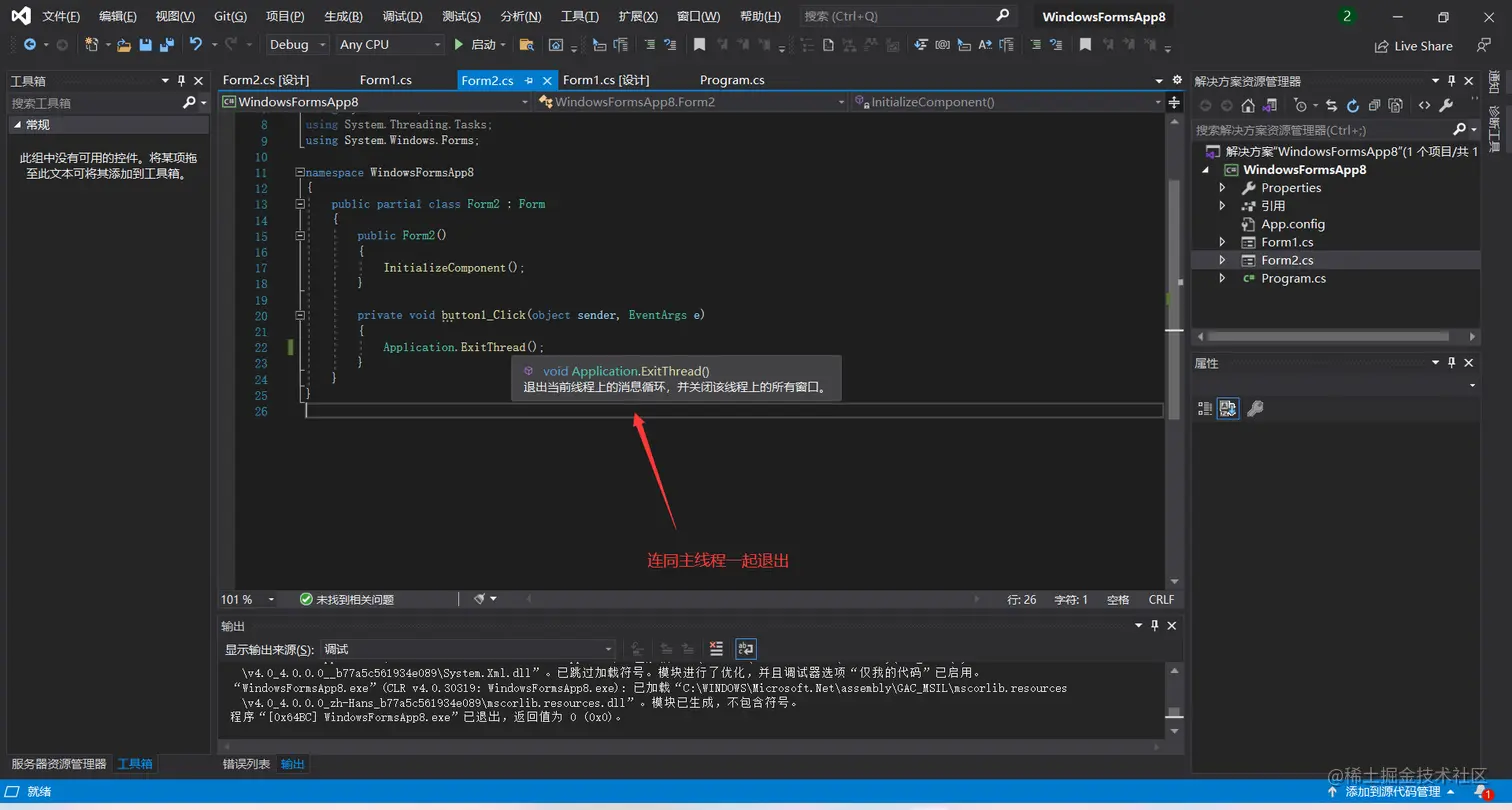Screen dimensions: 1512x810
Task: Click the Categorized view icon in Properties panel
Action: 1205,408
